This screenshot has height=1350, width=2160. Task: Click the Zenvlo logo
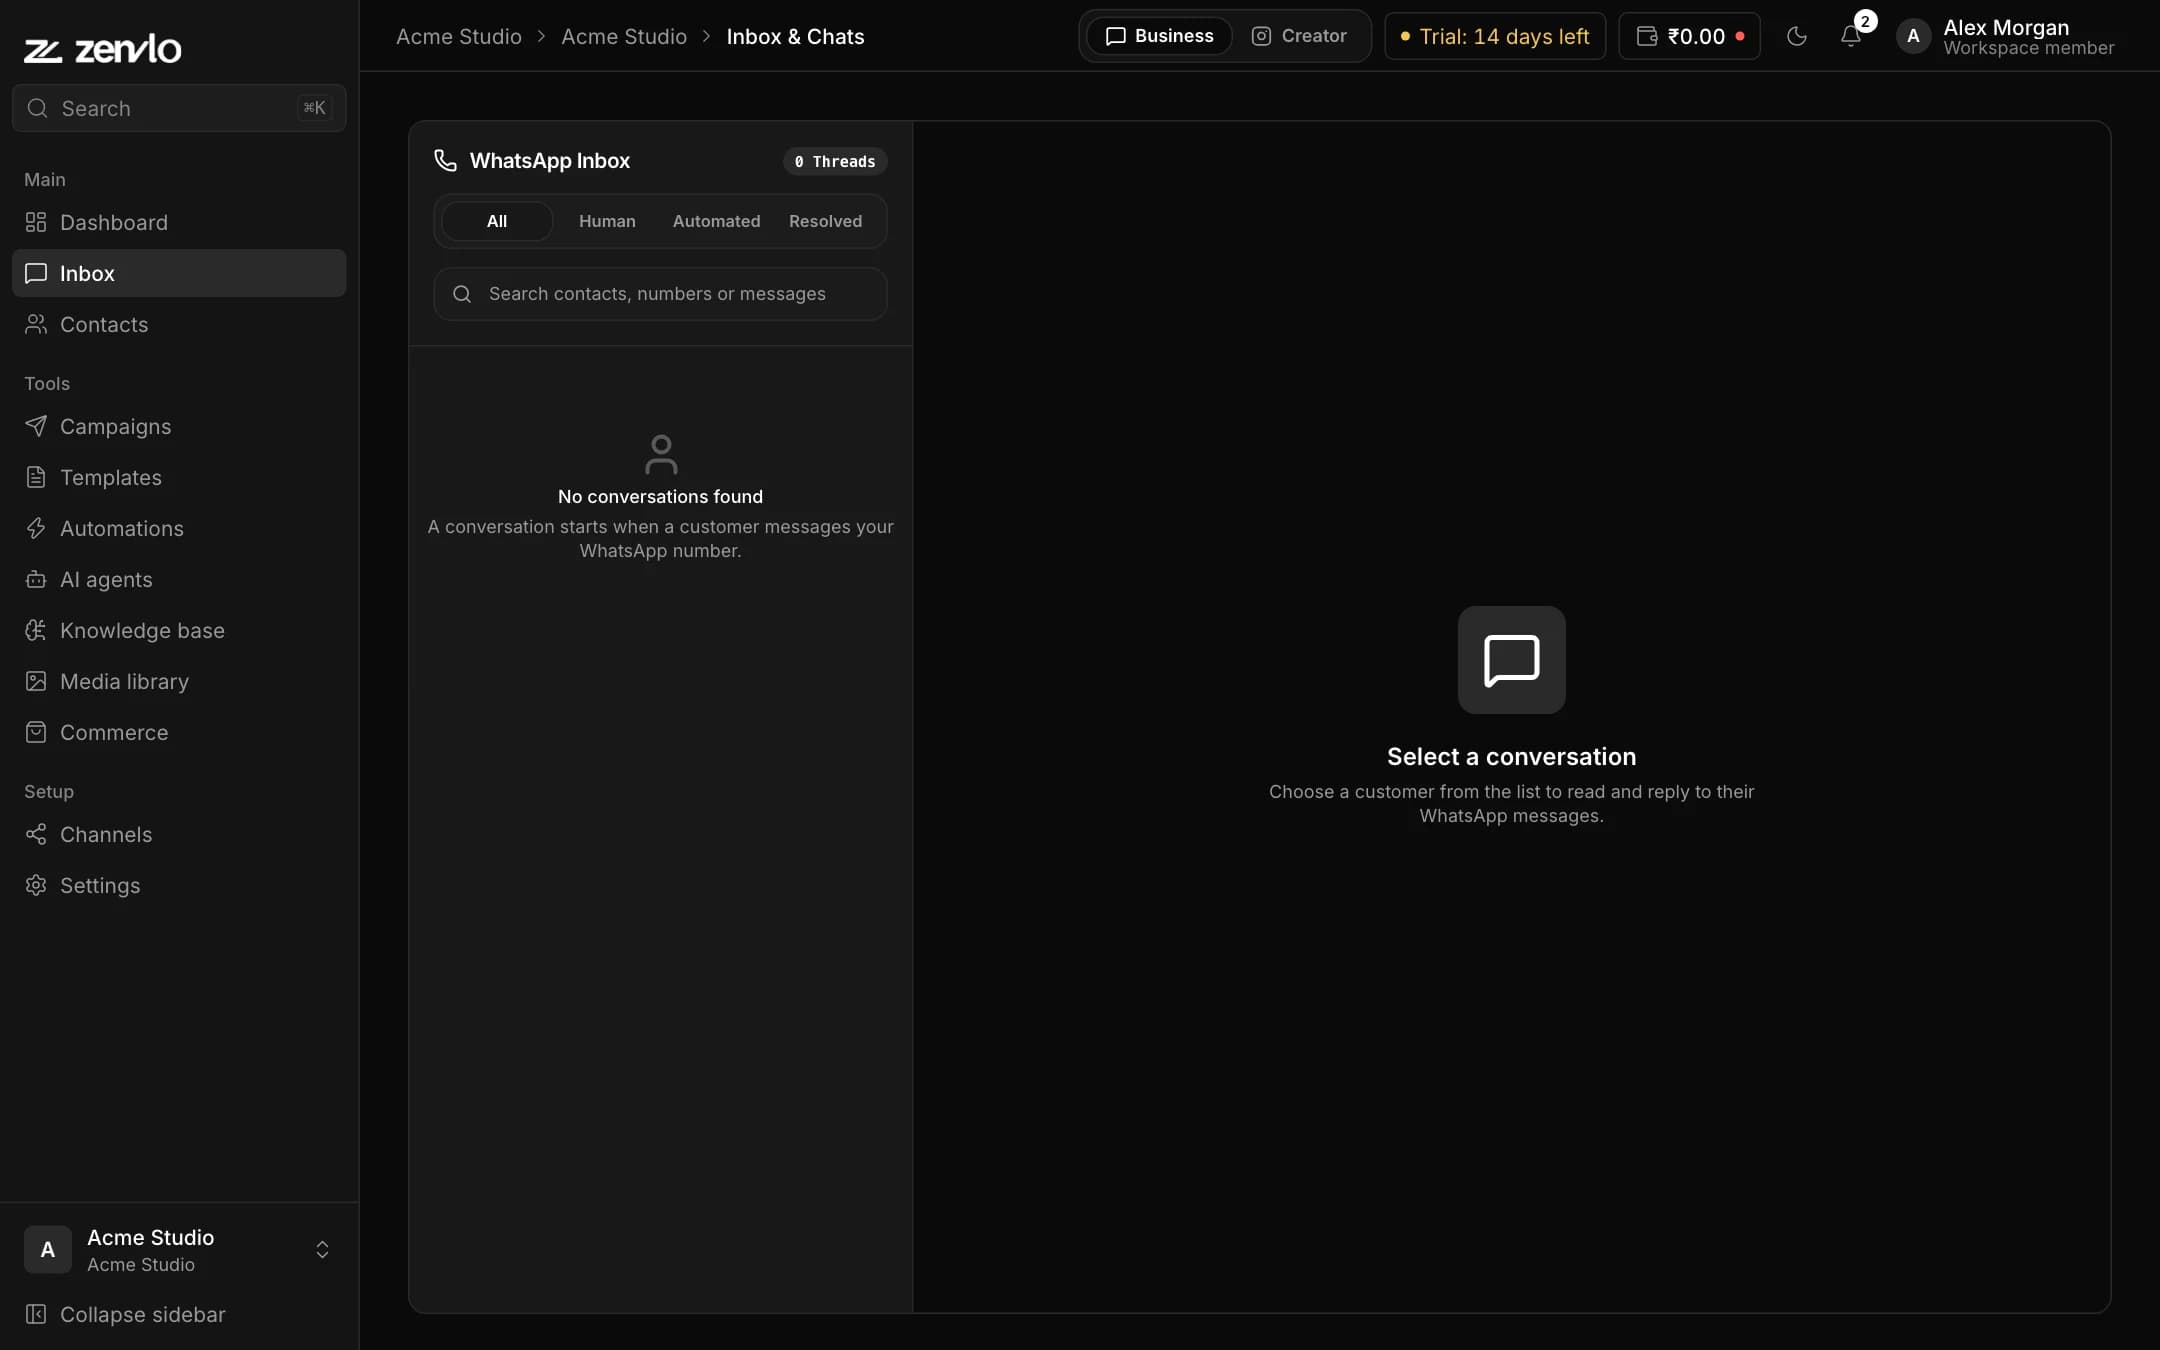pyautogui.click(x=102, y=49)
